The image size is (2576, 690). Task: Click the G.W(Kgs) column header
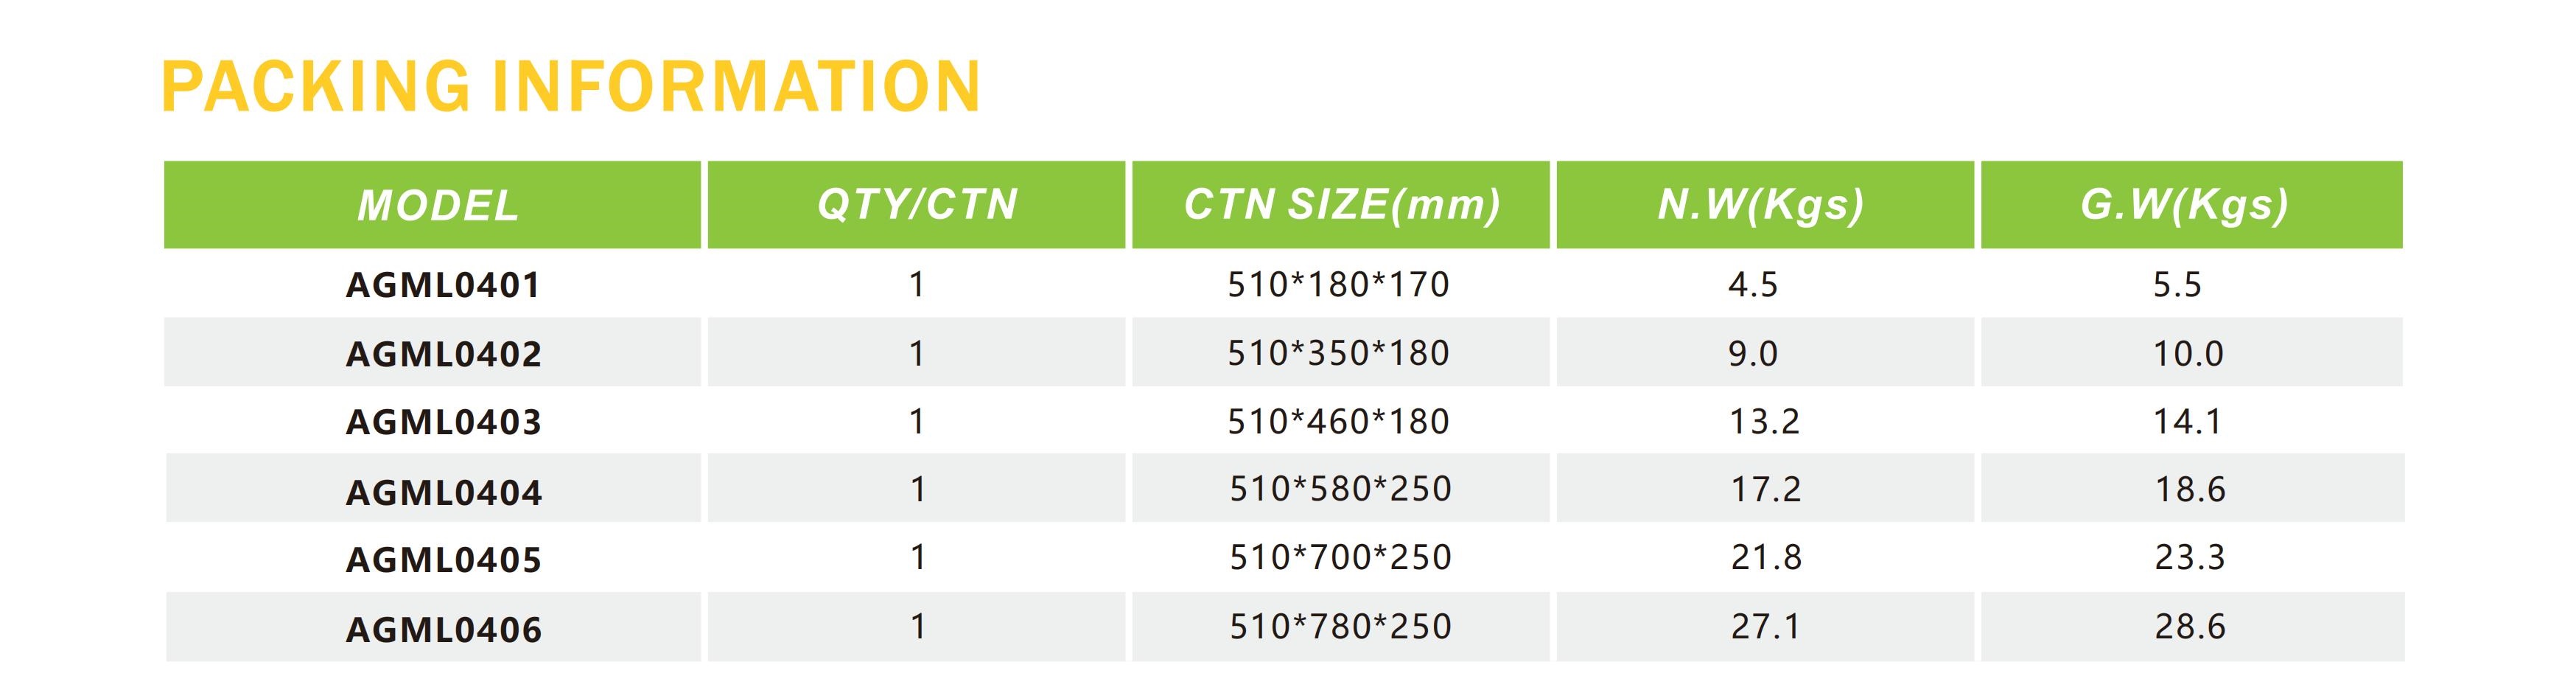click(2191, 205)
